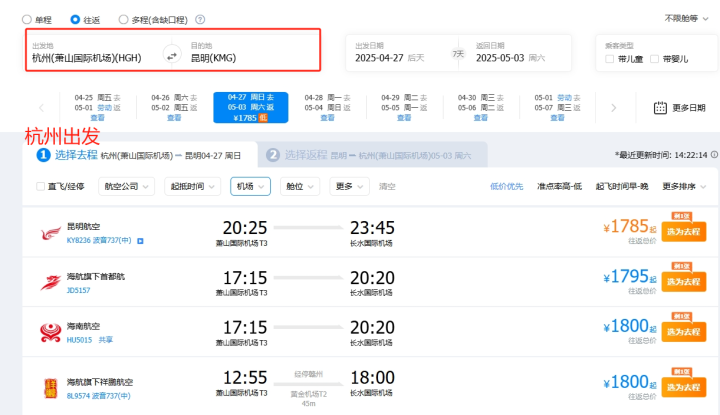Switch to the 选择返程 tab

pyautogui.click(x=372, y=155)
